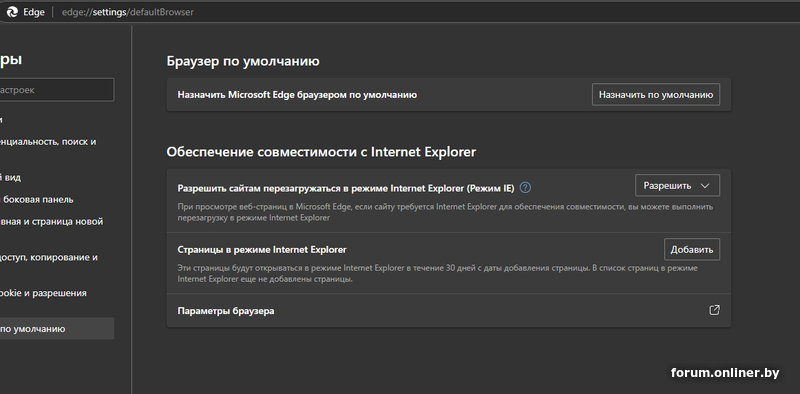
Task: Open the по умолчанию sidebar item
Action: 57,329
